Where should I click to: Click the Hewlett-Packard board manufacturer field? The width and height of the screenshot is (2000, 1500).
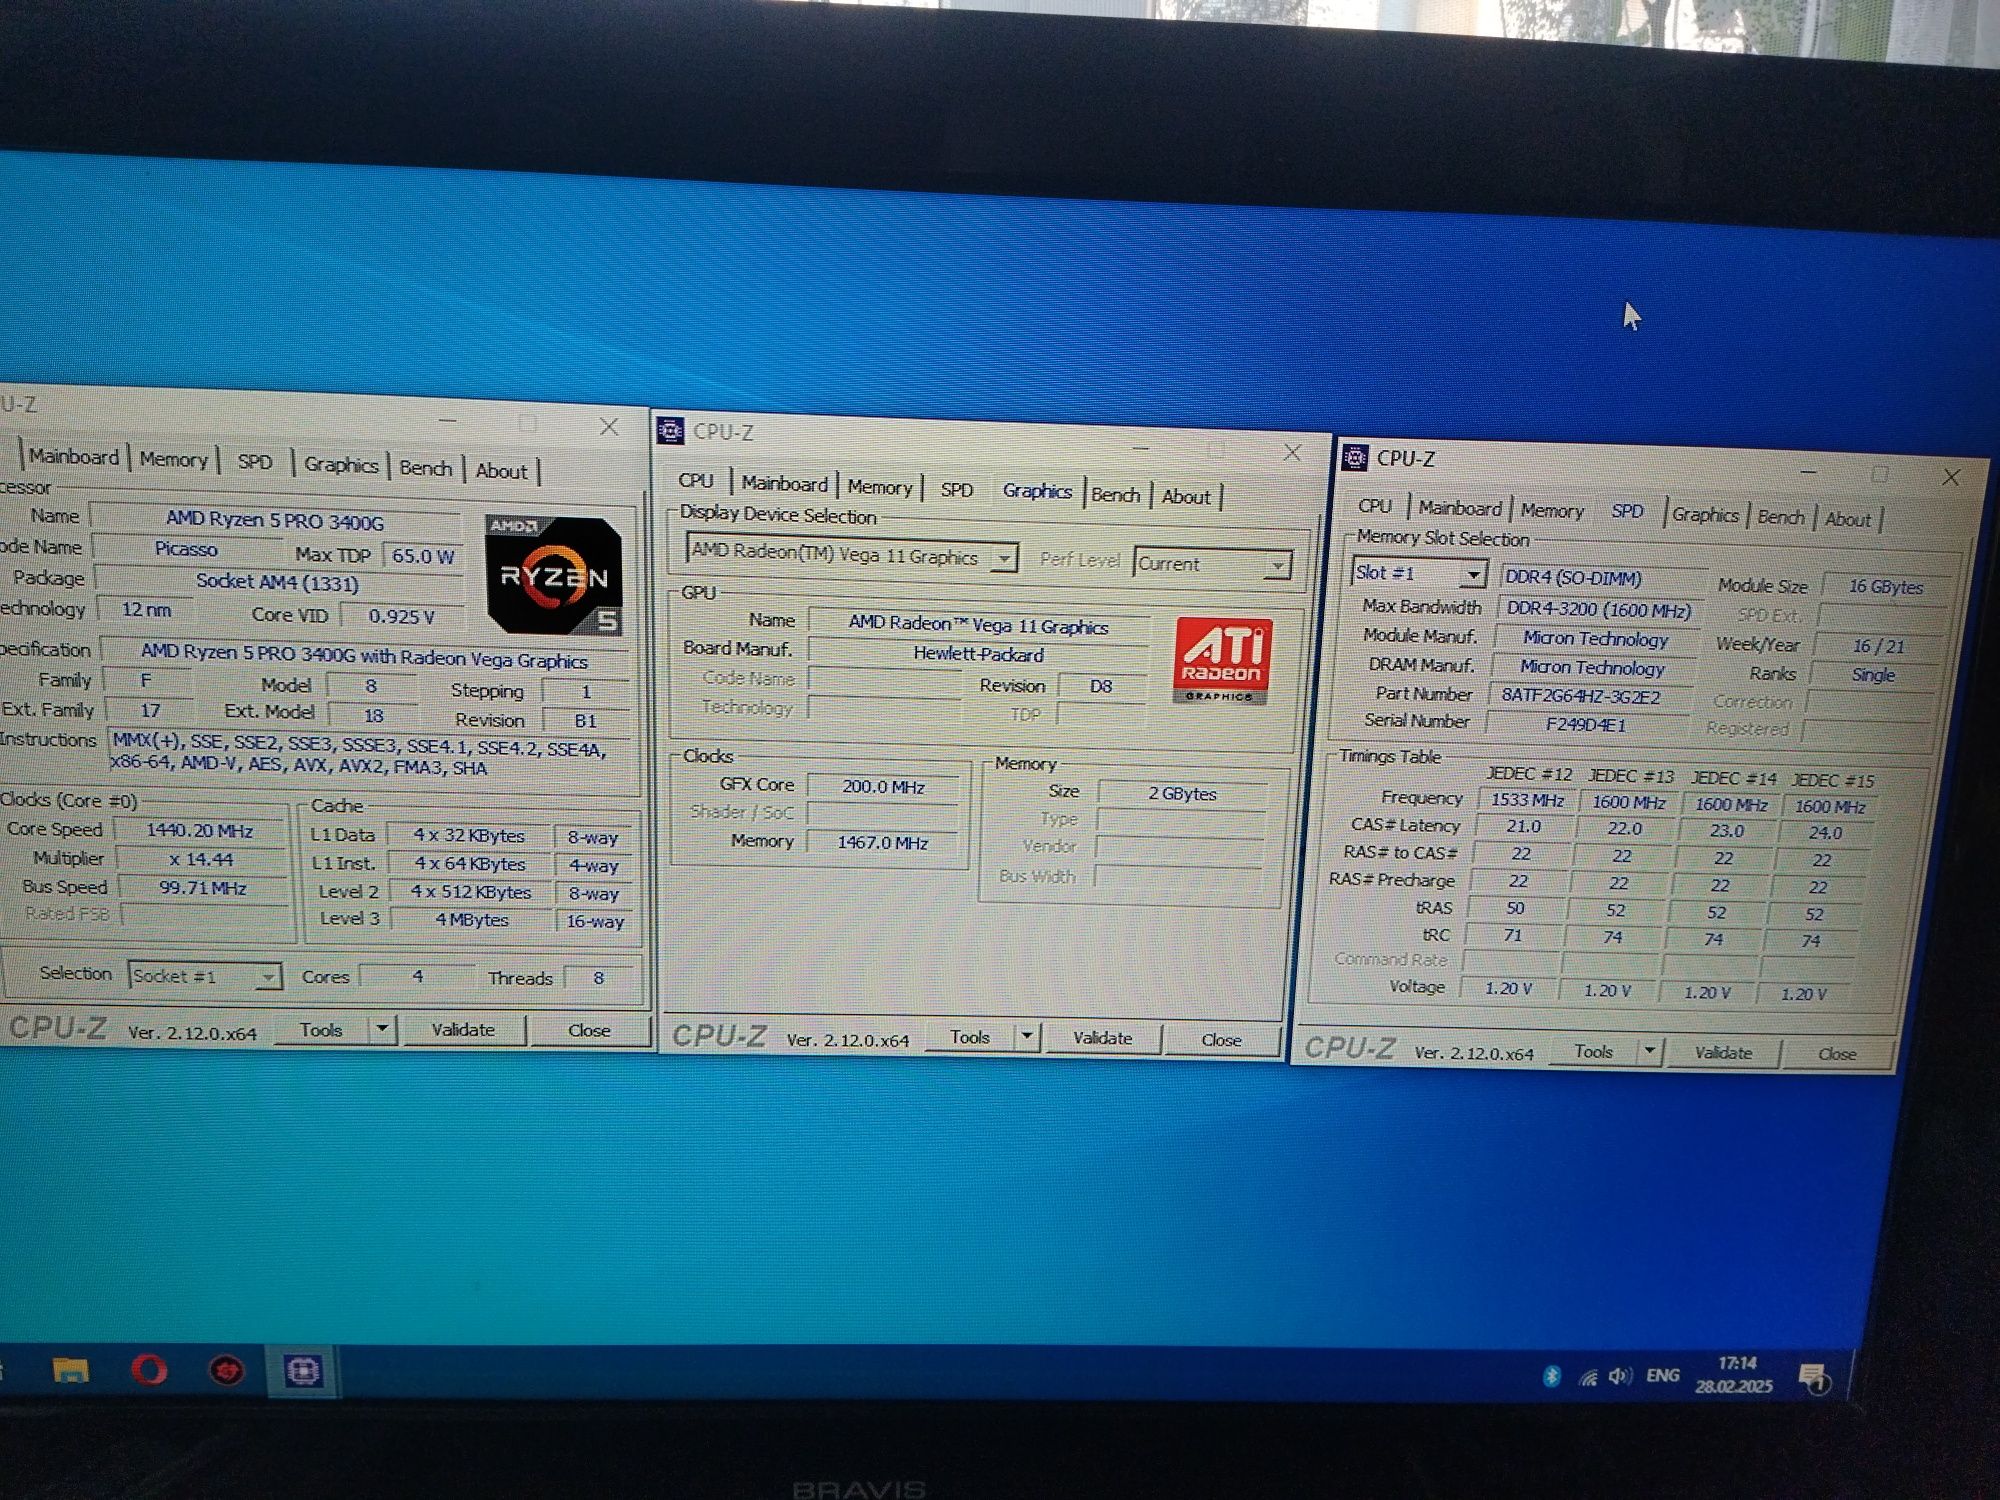point(978,654)
